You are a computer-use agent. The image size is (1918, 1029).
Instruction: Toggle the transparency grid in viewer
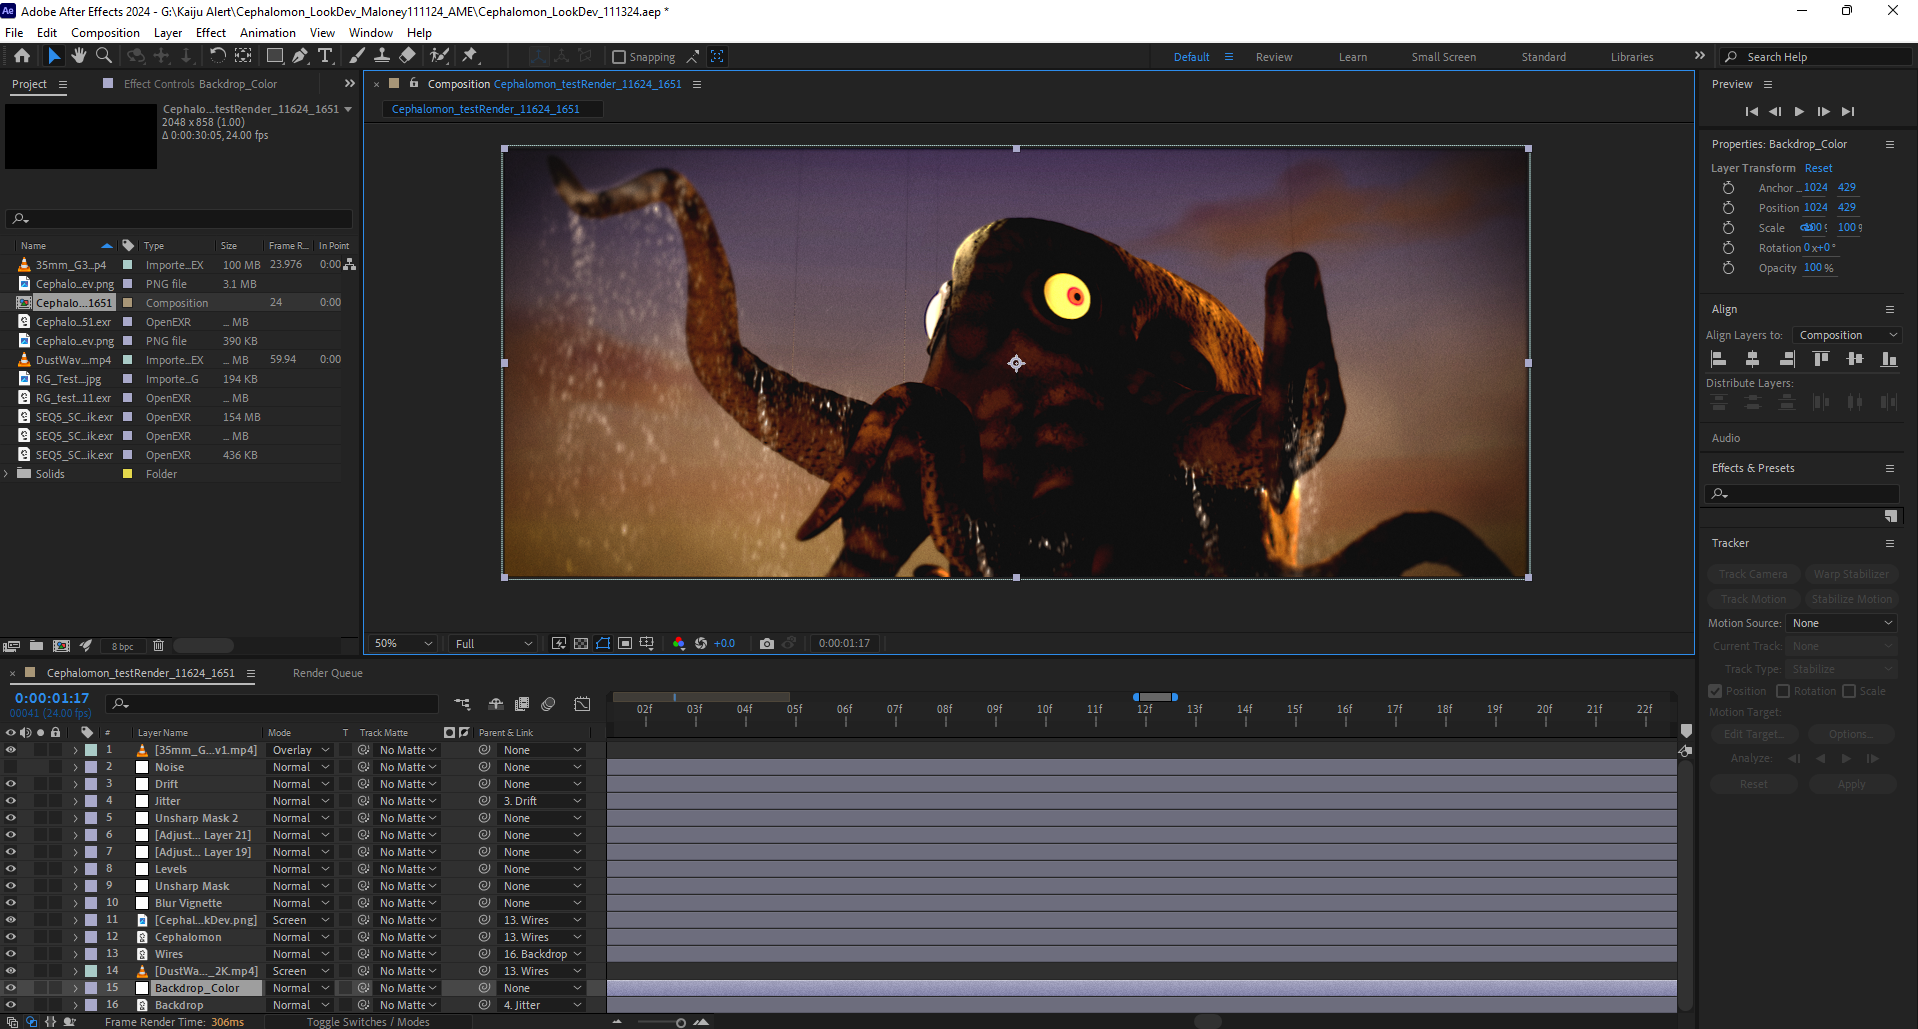[x=581, y=643]
